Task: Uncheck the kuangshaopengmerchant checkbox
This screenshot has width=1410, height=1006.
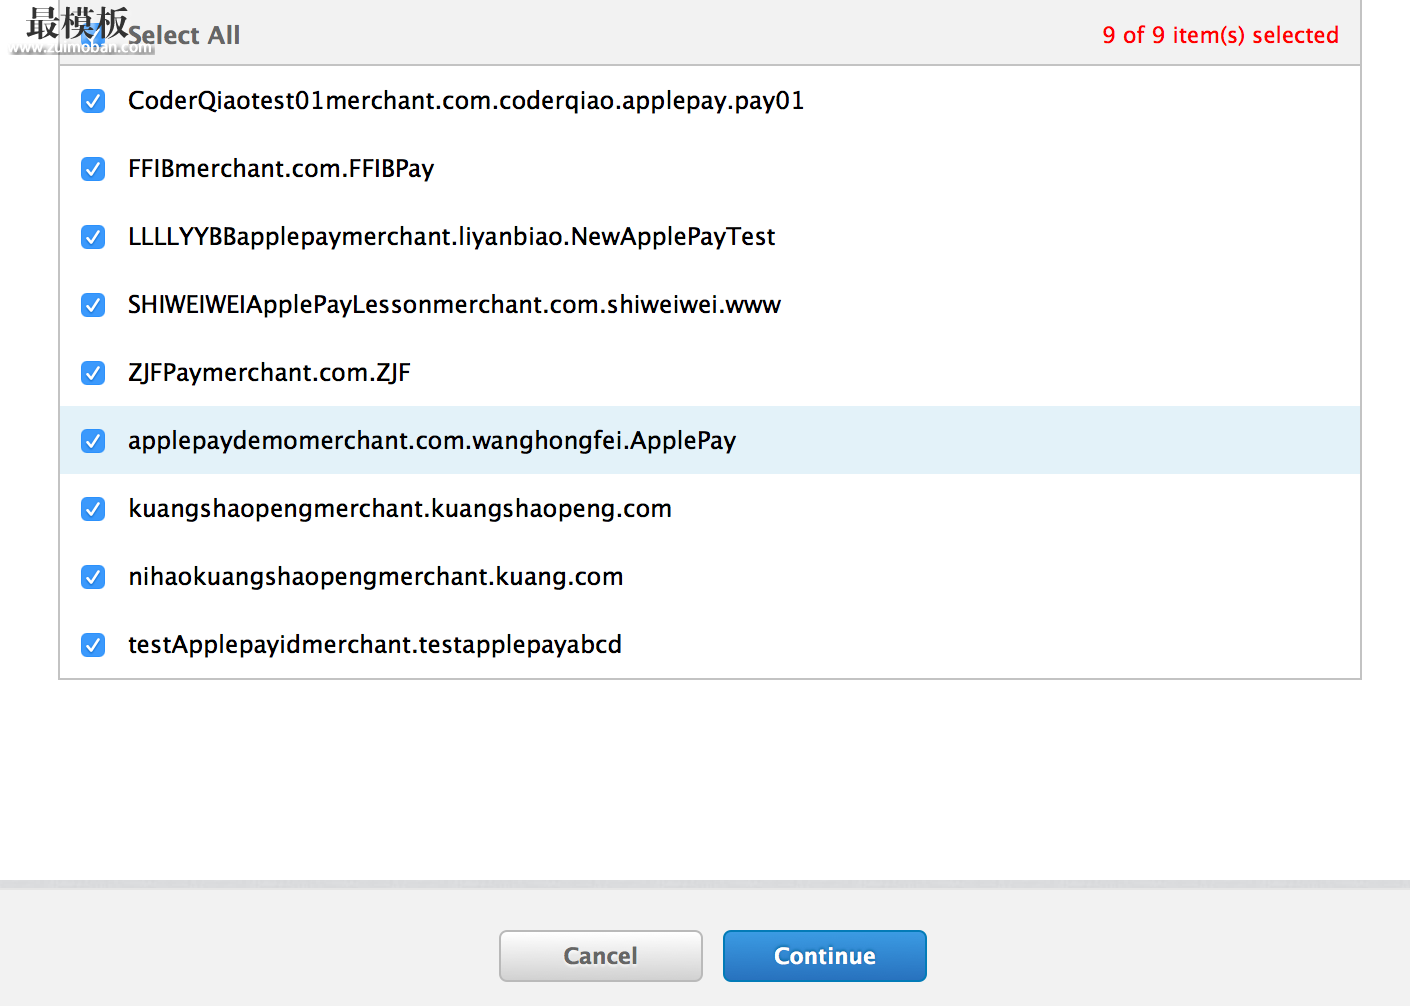Action: point(93,509)
